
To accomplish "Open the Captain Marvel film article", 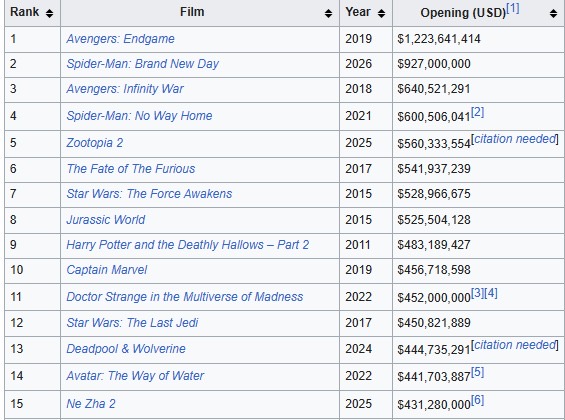I will (107, 270).
